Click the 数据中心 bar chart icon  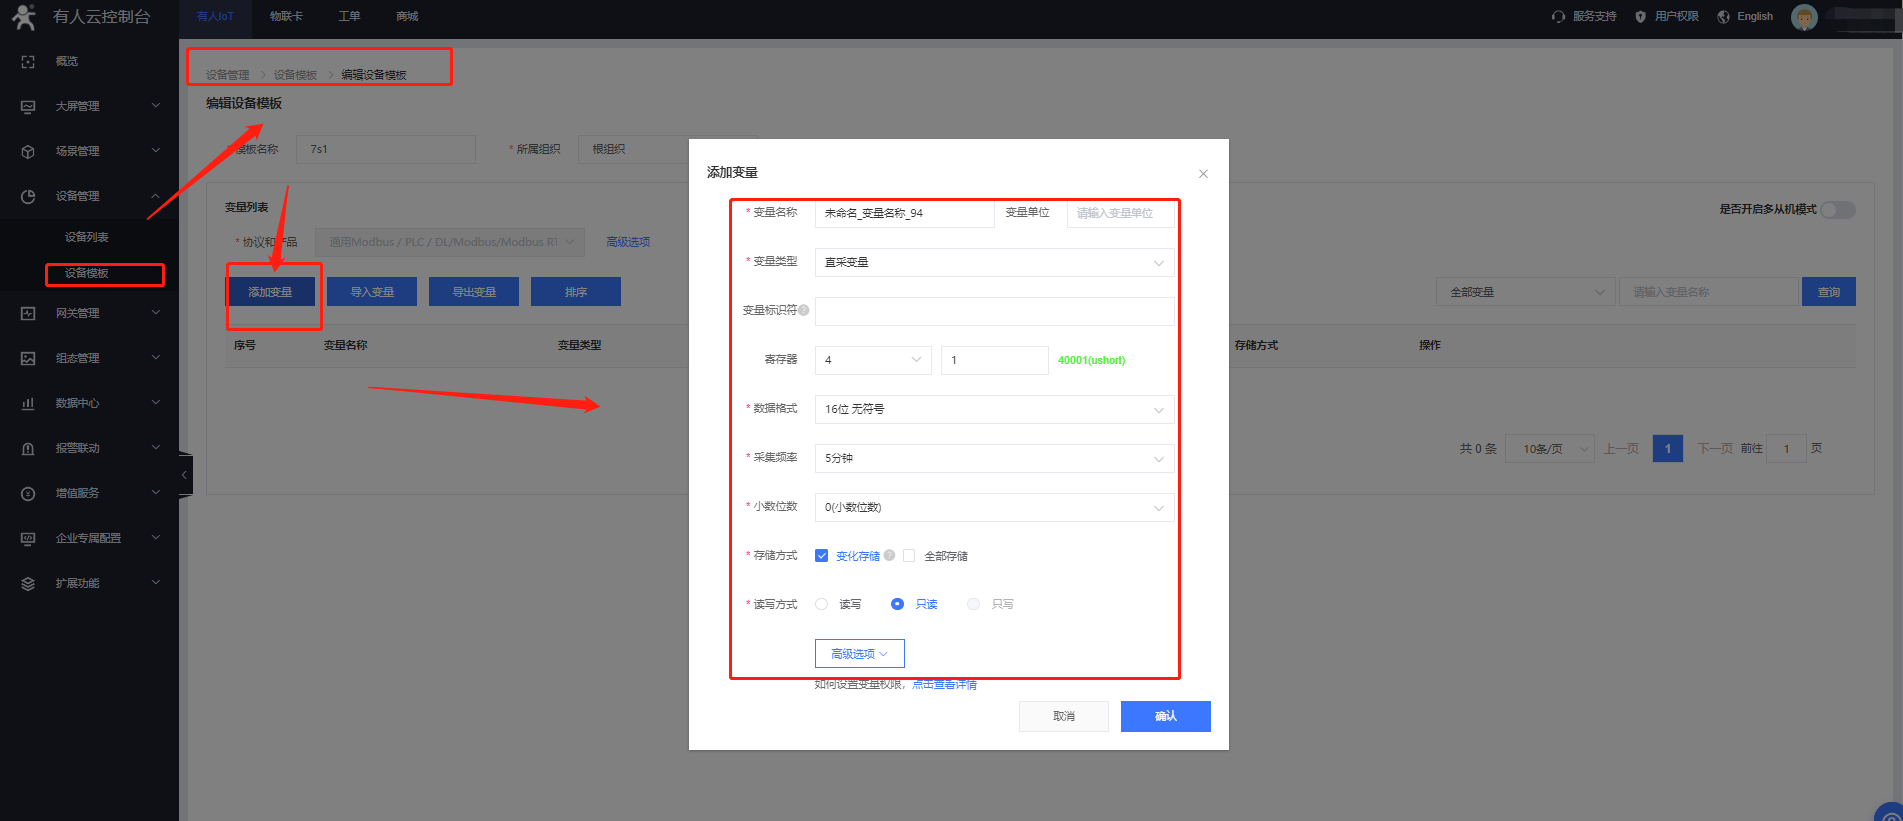(x=28, y=404)
